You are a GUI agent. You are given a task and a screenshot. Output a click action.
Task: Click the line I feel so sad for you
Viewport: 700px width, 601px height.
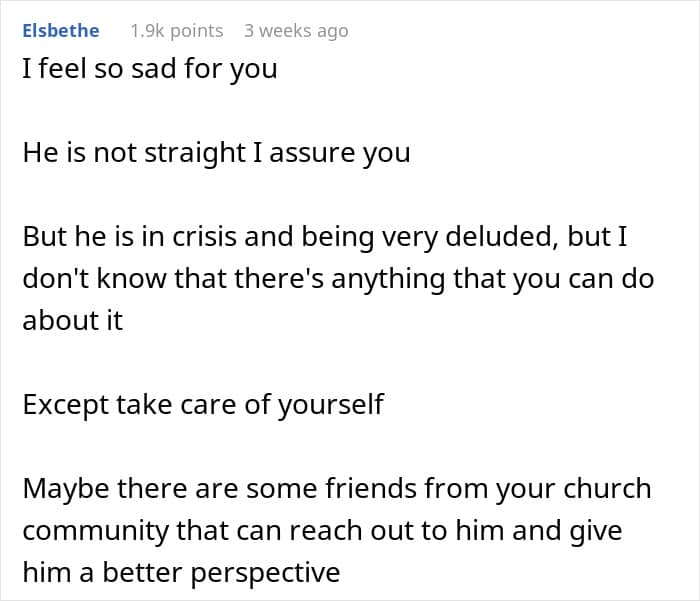(150, 69)
